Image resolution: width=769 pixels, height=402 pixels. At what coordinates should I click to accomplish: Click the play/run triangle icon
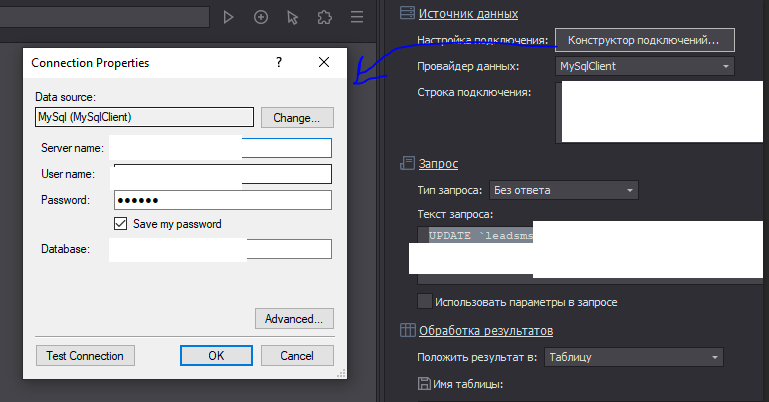pos(228,17)
